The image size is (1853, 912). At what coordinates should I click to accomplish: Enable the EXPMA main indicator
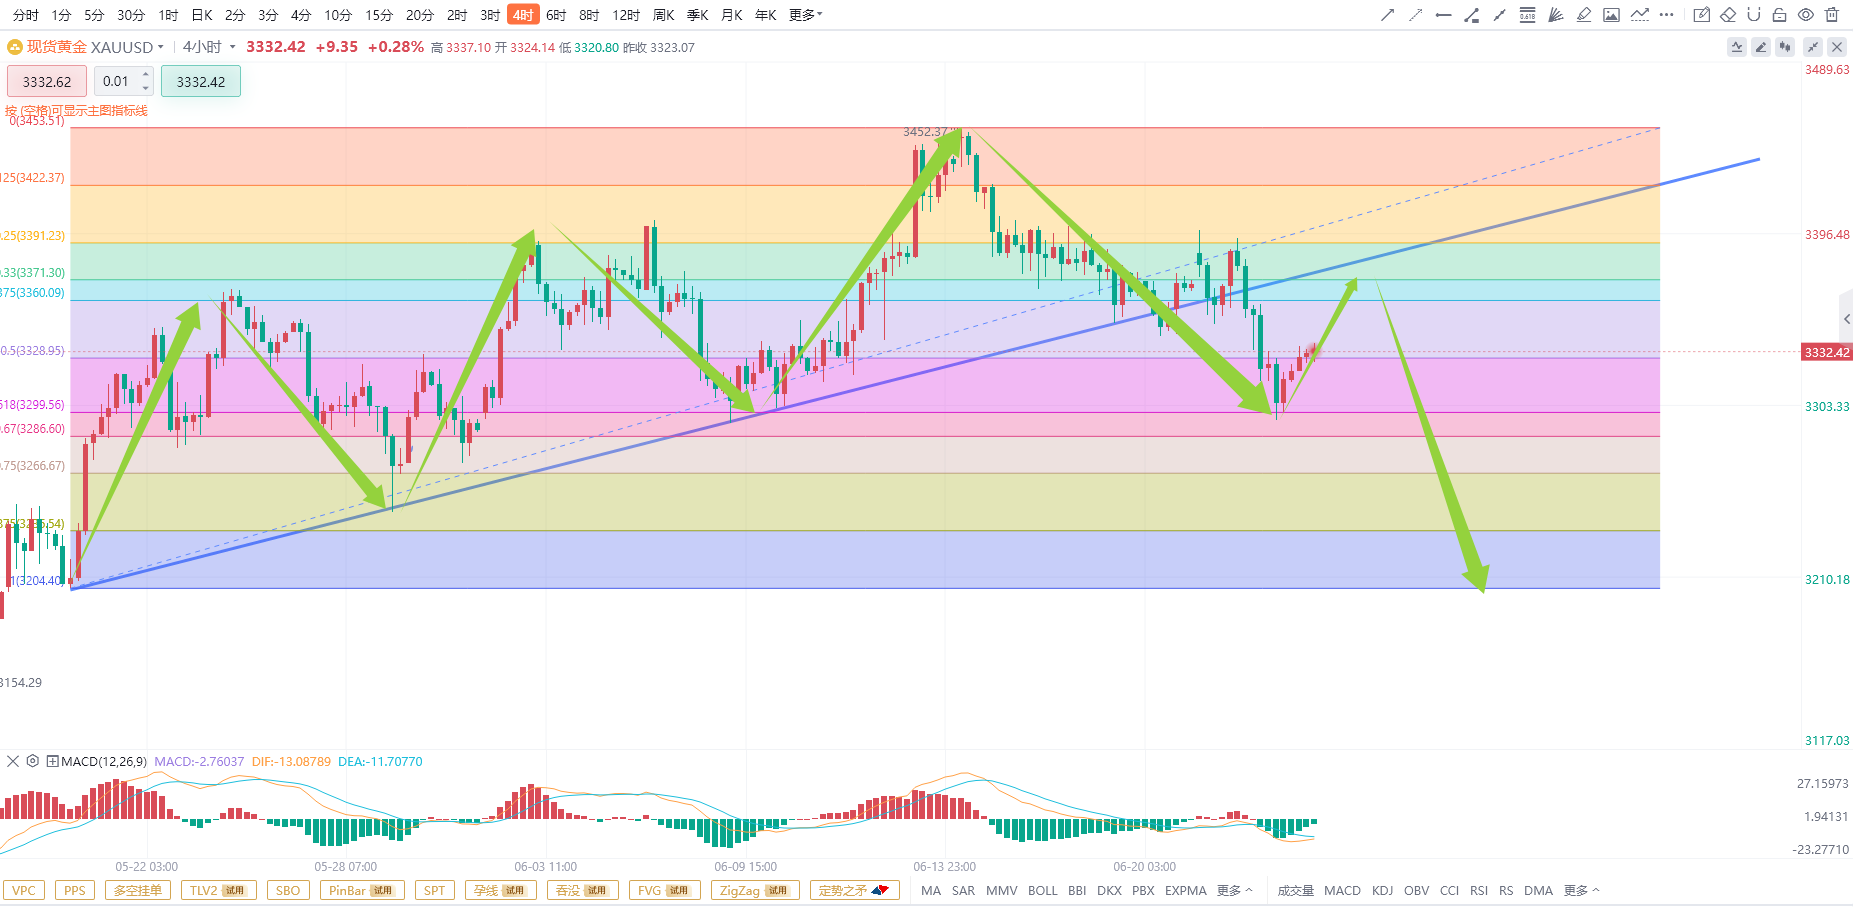1186,890
